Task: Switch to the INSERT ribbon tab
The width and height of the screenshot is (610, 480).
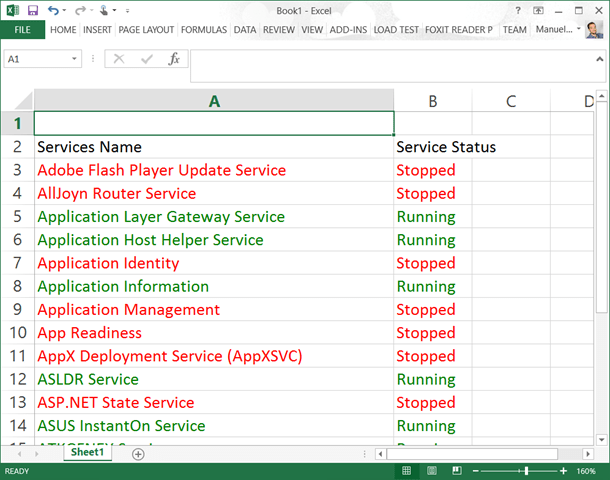Action: tap(97, 30)
